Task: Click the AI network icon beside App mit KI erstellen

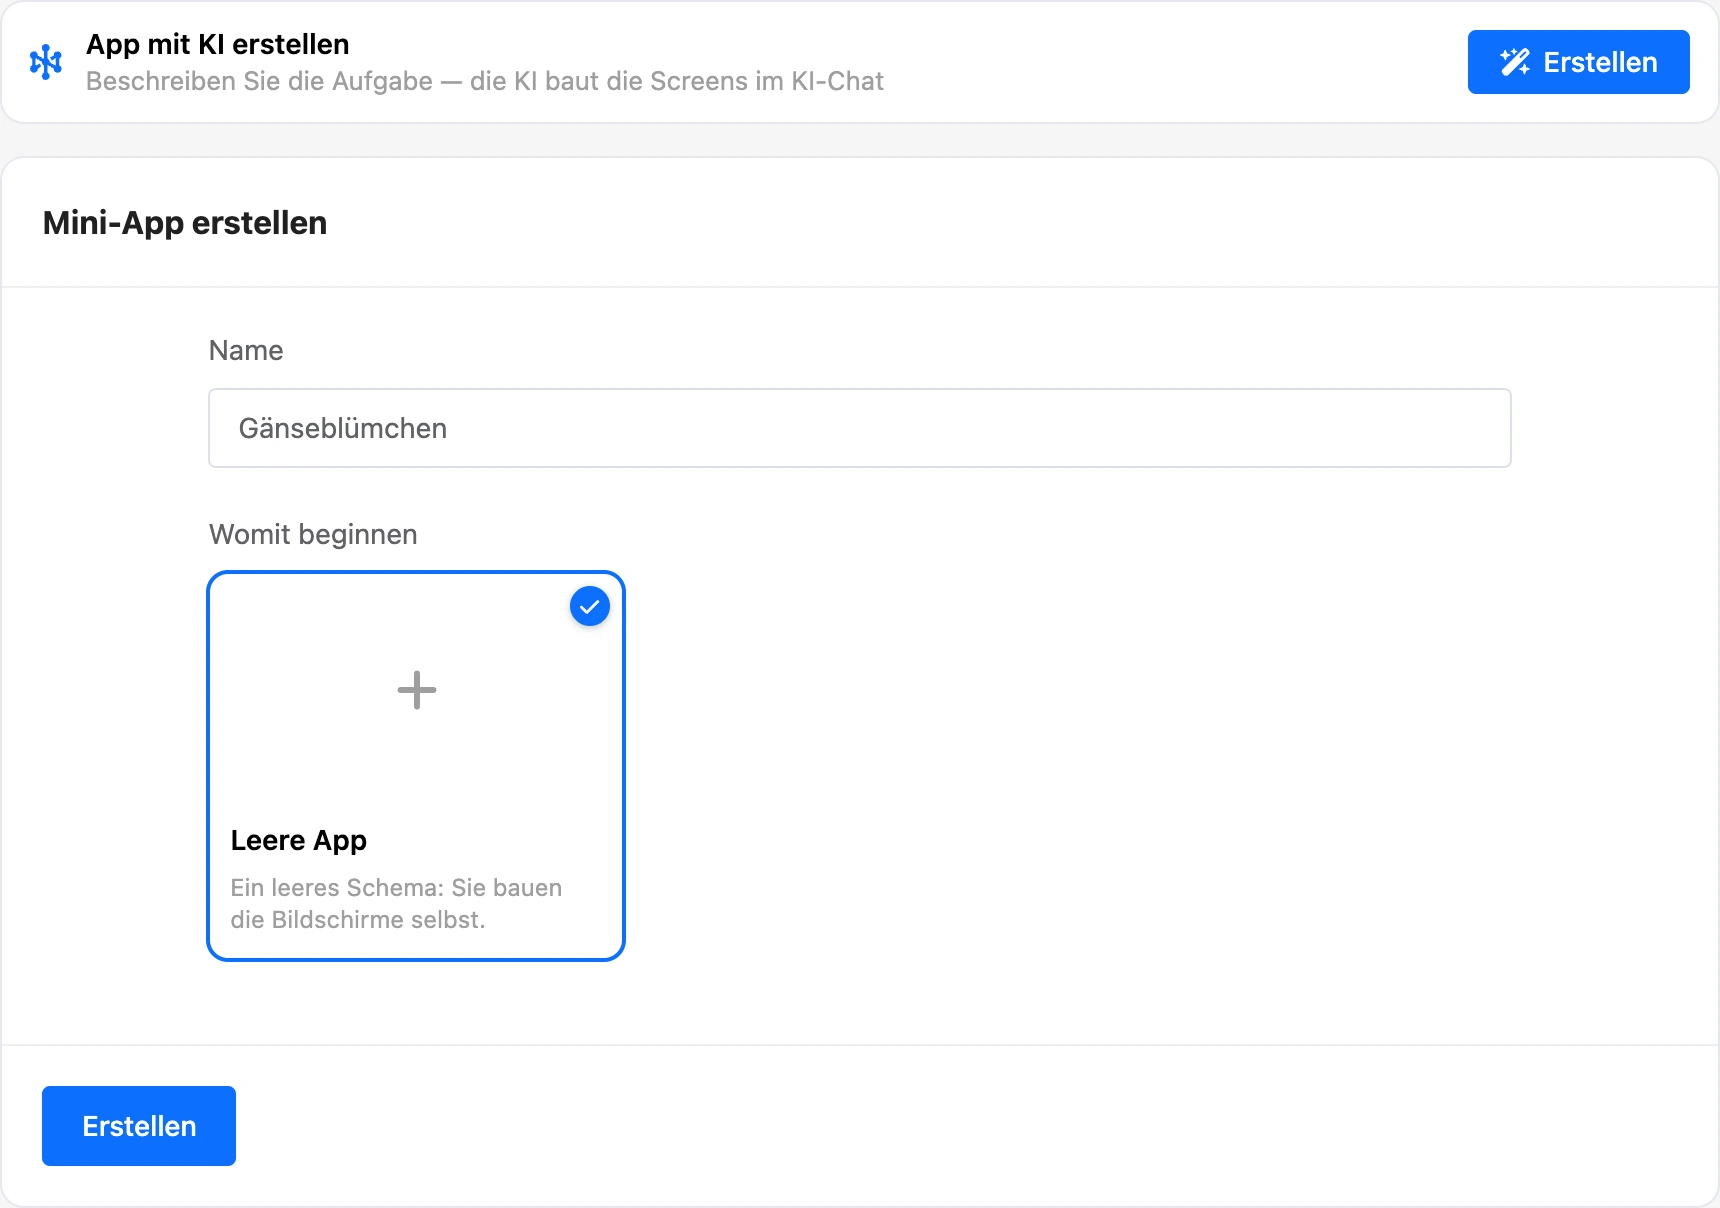Action: (x=46, y=62)
